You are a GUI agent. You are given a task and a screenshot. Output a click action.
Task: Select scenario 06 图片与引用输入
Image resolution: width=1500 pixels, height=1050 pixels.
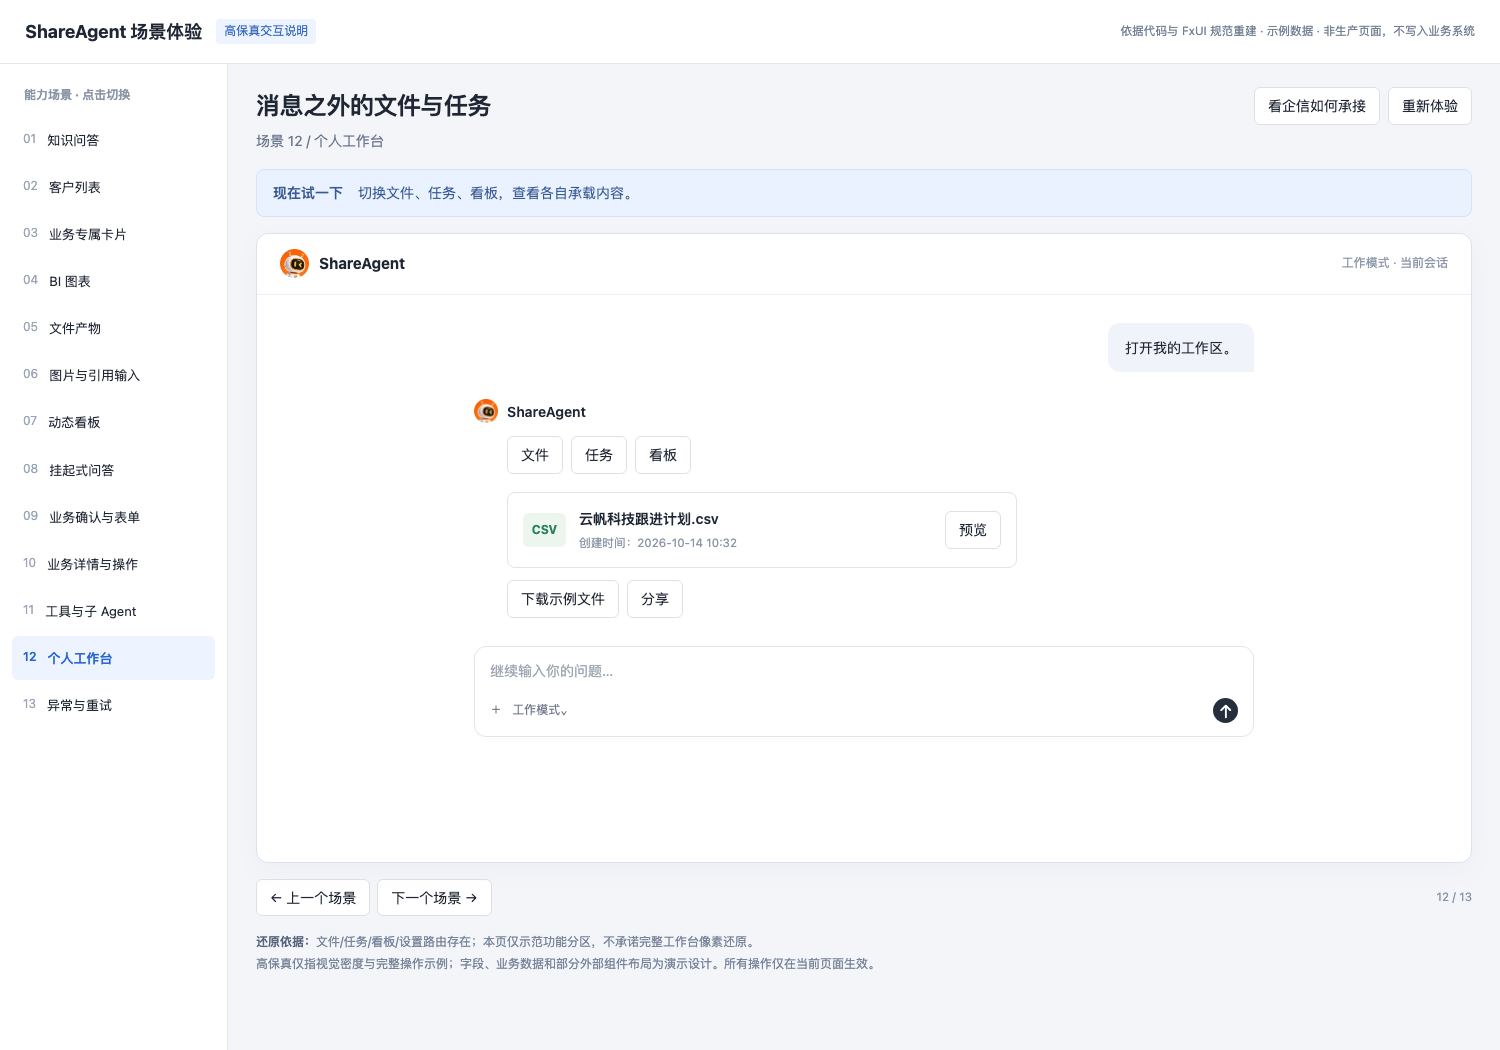pyautogui.click(x=113, y=375)
